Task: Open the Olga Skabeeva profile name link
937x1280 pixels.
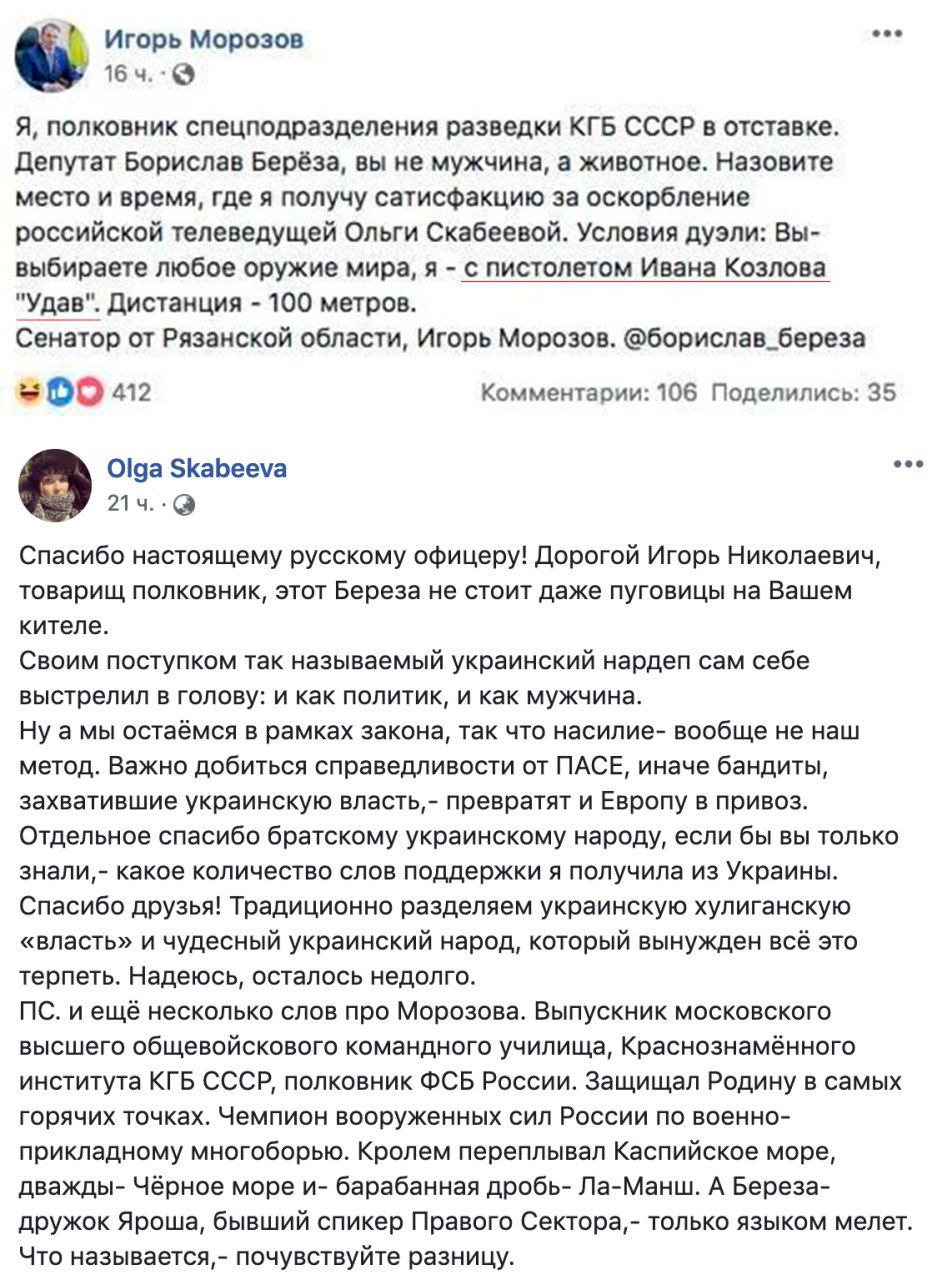Action: 196,469
